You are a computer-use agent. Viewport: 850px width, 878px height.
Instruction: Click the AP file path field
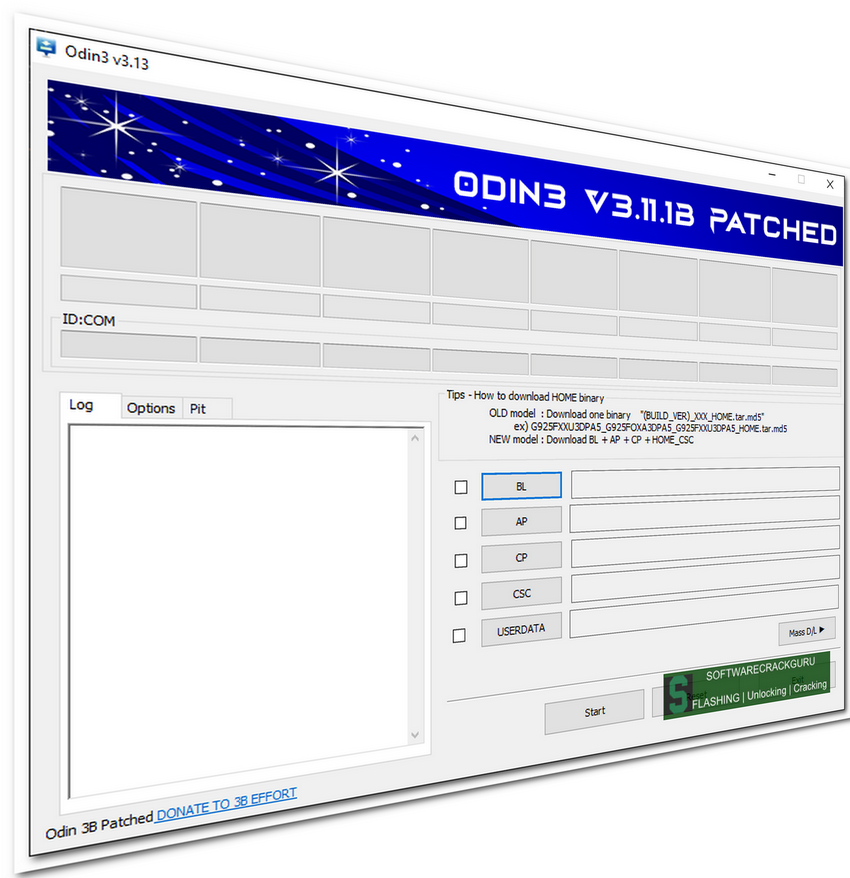click(x=705, y=515)
